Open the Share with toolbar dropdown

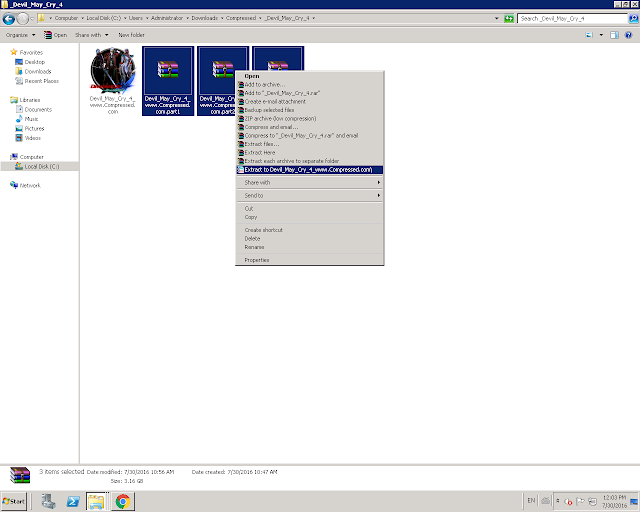(x=91, y=35)
